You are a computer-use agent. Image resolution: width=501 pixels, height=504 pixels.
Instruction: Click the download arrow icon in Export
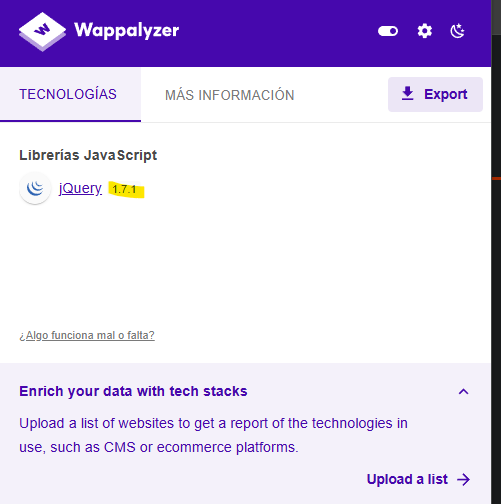tap(407, 94)
